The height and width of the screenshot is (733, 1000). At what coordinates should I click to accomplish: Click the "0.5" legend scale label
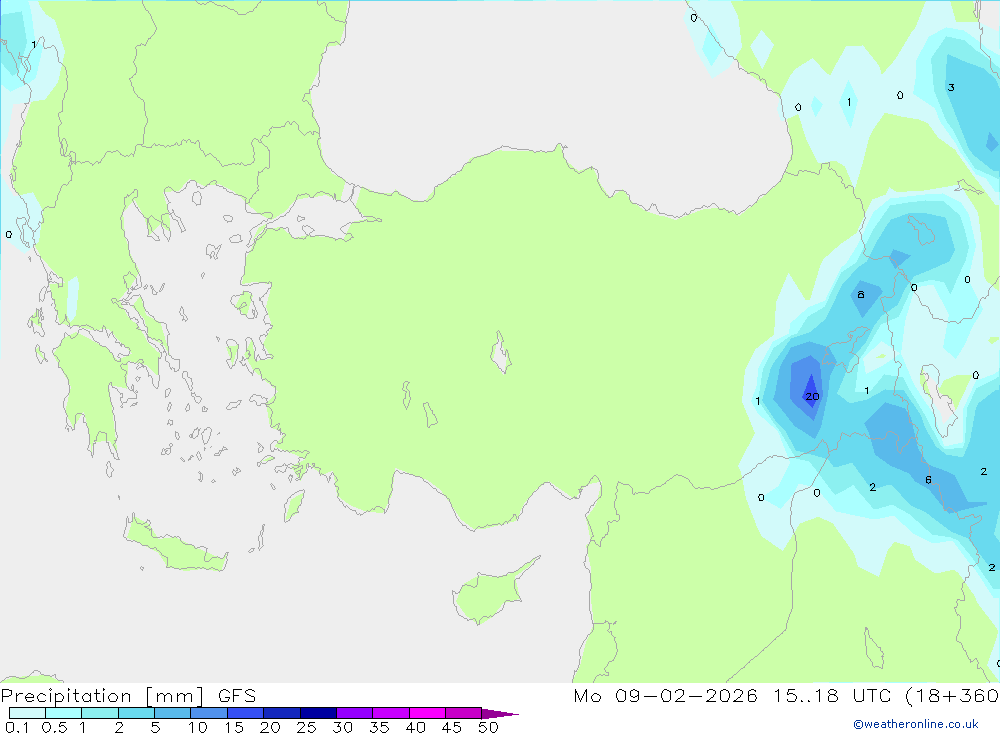[54, 727]
